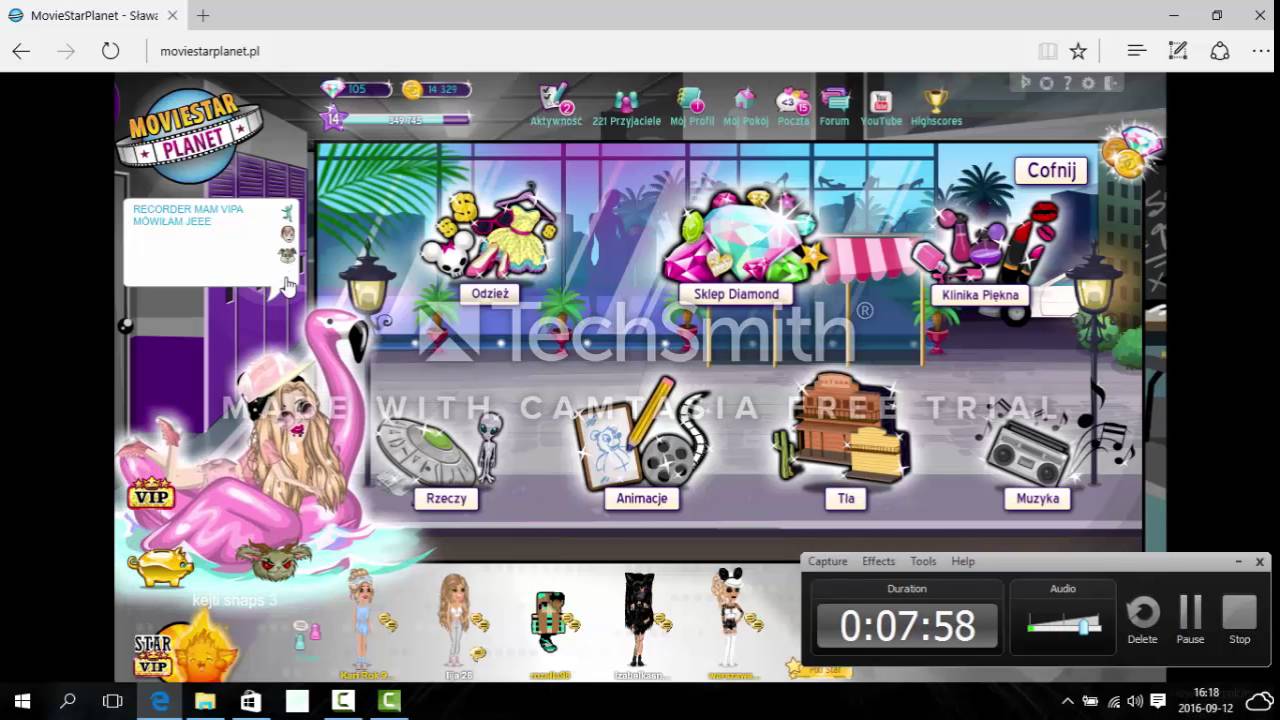
Task: Go to Mój Pokój room
Action: 745,107
